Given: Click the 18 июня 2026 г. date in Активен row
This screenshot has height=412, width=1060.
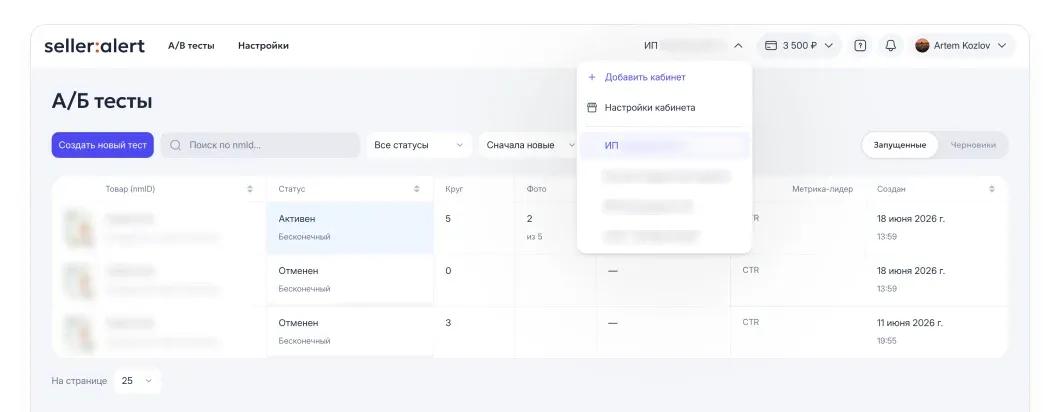Looking at the screenshot, I should pyautogui.click(x=911, y=219).
